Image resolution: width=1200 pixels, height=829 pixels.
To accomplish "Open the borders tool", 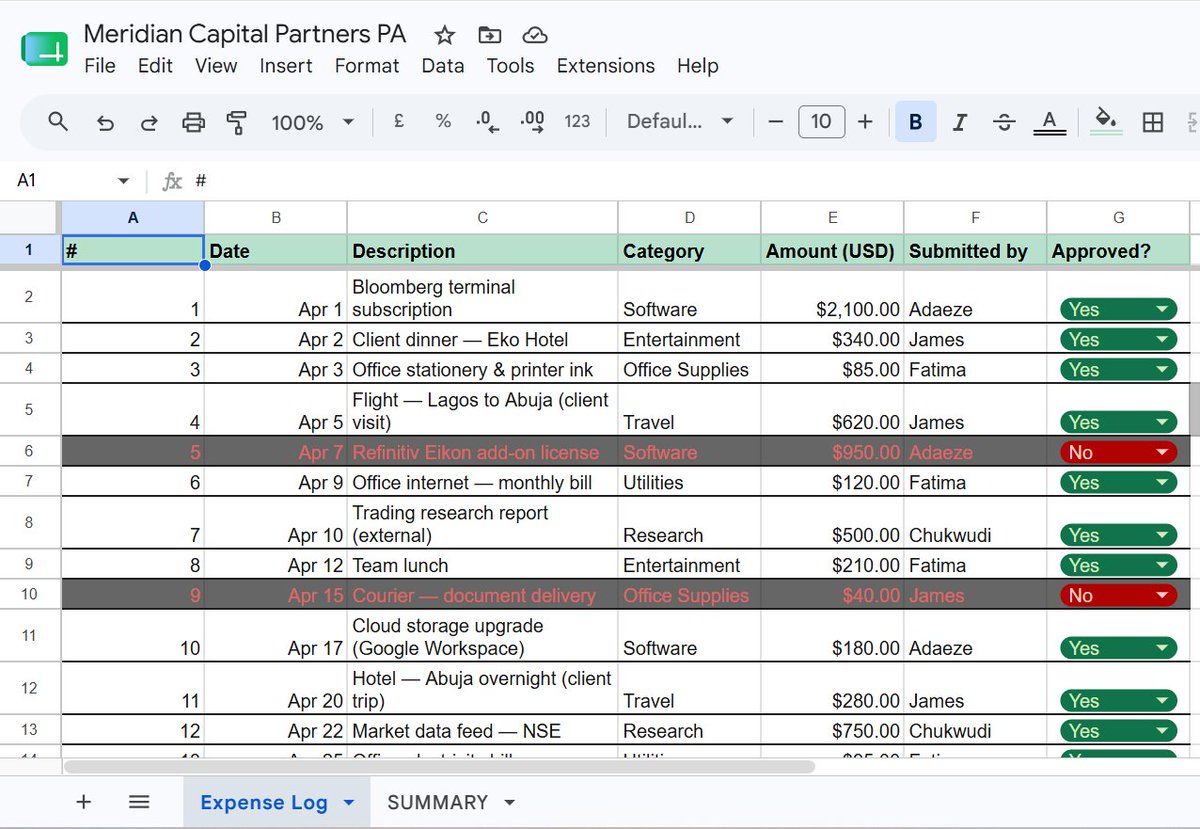I will click(1153, 122).
